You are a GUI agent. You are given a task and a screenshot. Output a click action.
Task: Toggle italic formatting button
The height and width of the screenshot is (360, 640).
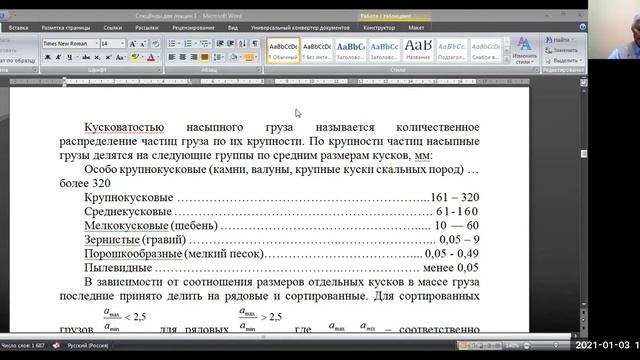pos(58,58)
